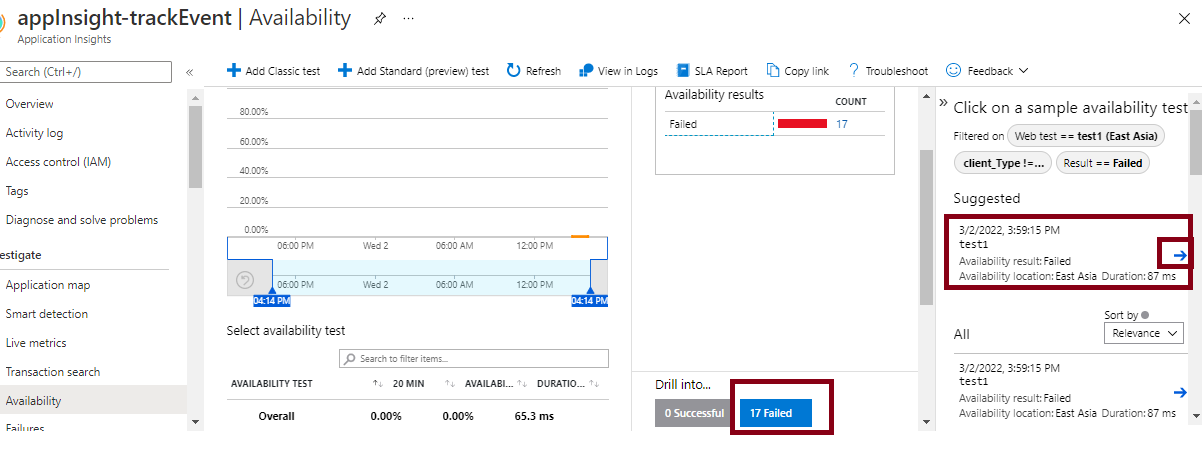Click the Web test == test1 (East Asia) filter pill
This screenshot has height=457, width=1202.
click(1085, 135)
